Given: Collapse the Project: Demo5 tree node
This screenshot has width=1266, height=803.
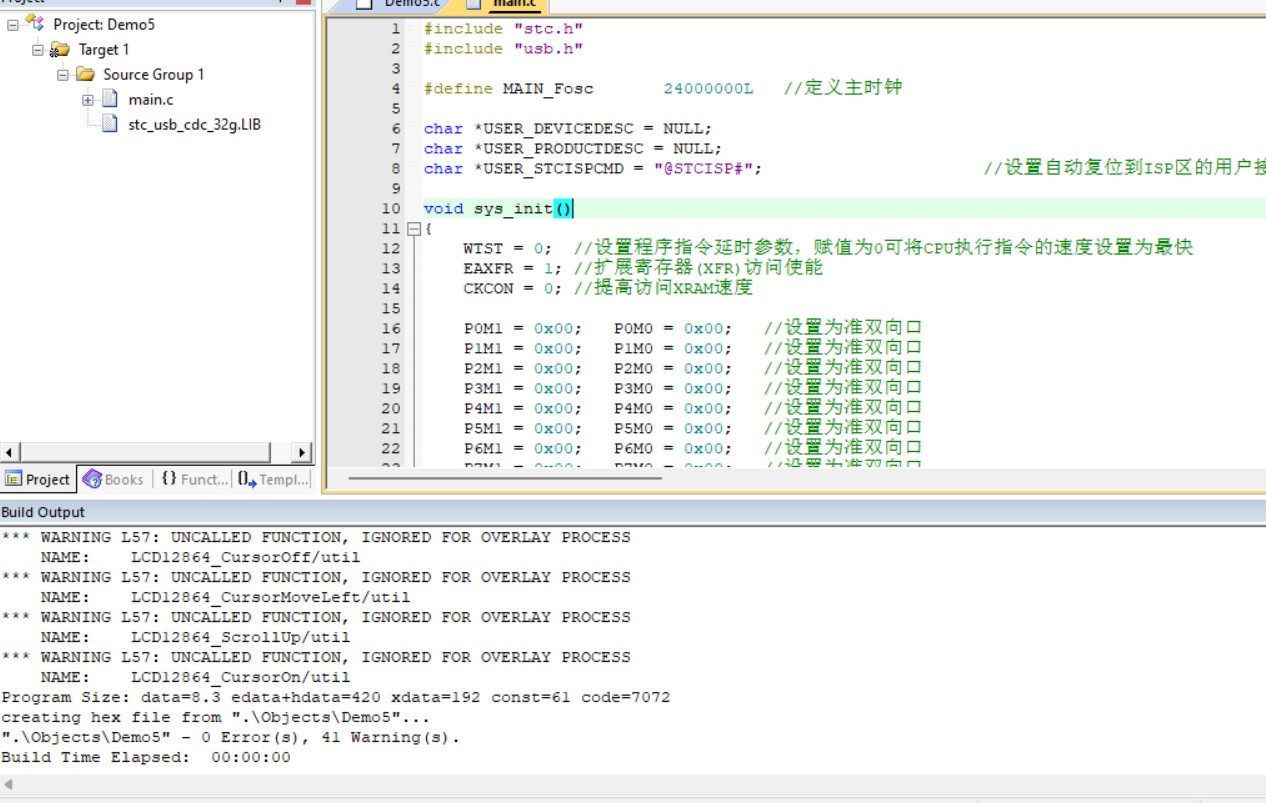Looking at the screenshot, I should pyautogui.click(x=13, y=24).
